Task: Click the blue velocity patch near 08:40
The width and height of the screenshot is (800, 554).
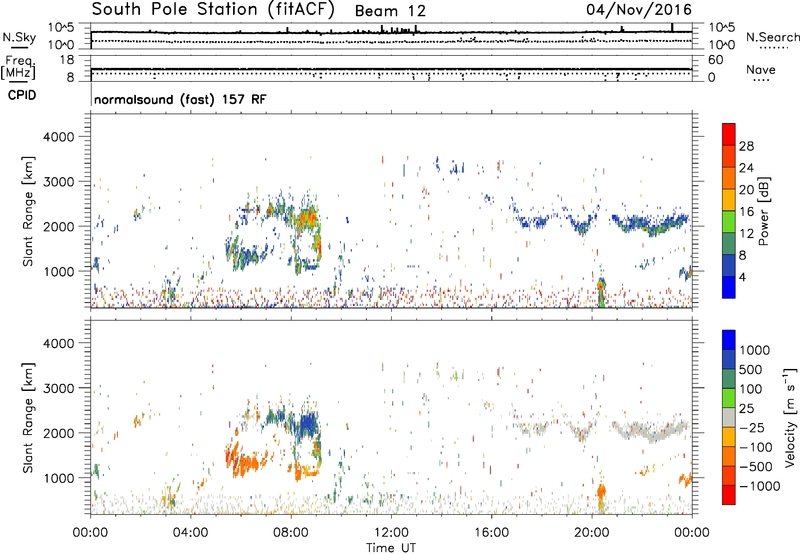Action: tap(308, 424)
